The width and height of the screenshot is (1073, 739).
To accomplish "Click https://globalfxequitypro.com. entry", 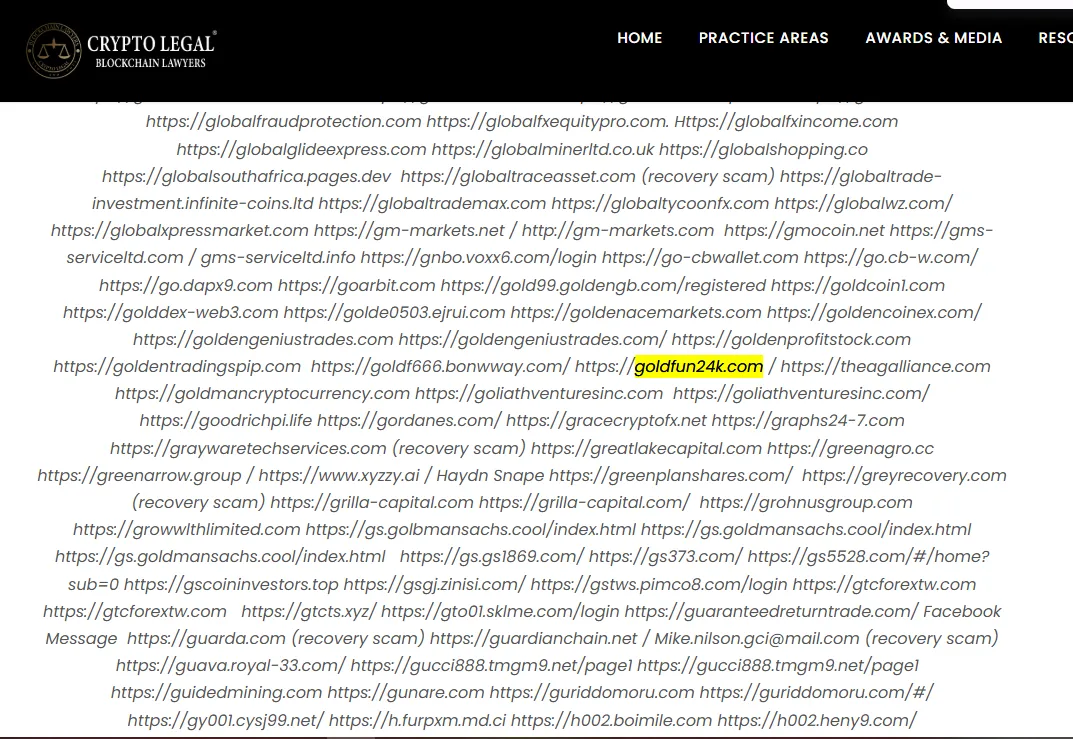I will 547,122.
